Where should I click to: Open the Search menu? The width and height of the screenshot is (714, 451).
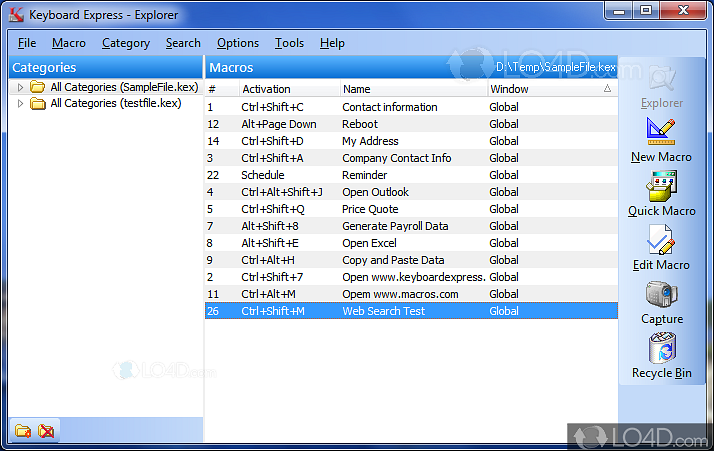[183, 43]
